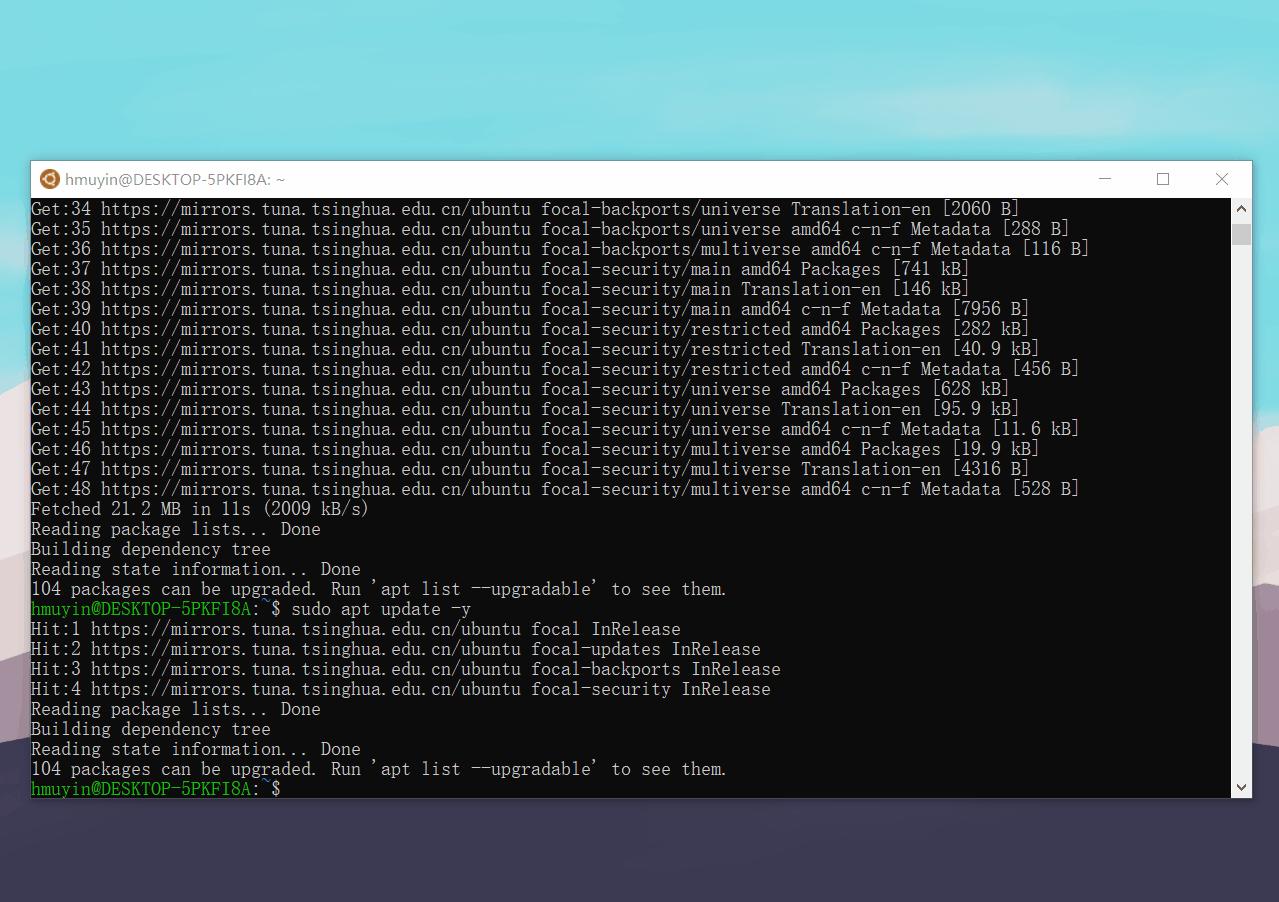The width and height of the screenshot is (1279, 902).
Task: Click the window title hmuyin@DESKTOP-5PKFI8A: ~
Action: 175,179
